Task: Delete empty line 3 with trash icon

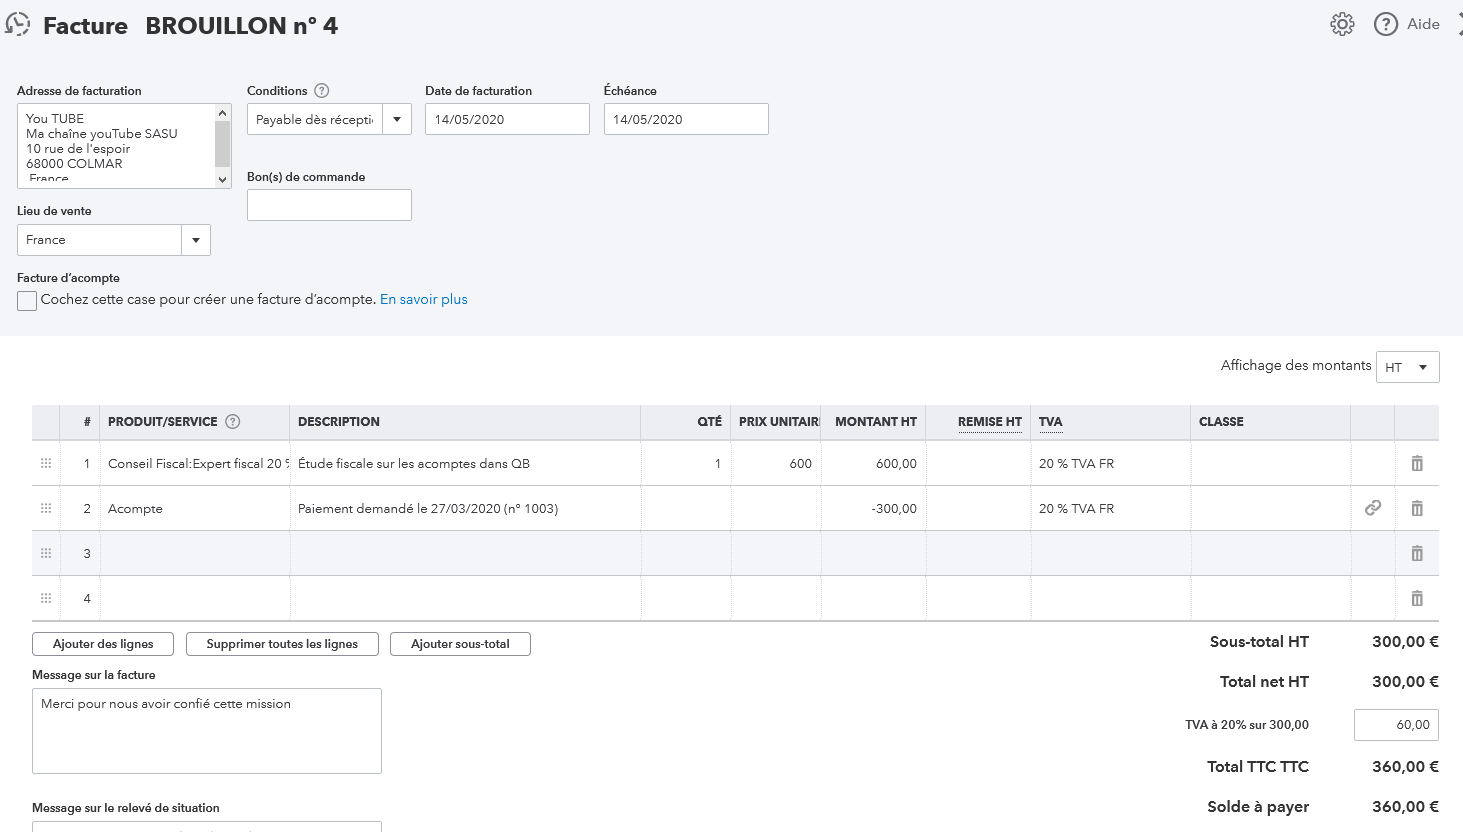Action: coord(1417,553)
